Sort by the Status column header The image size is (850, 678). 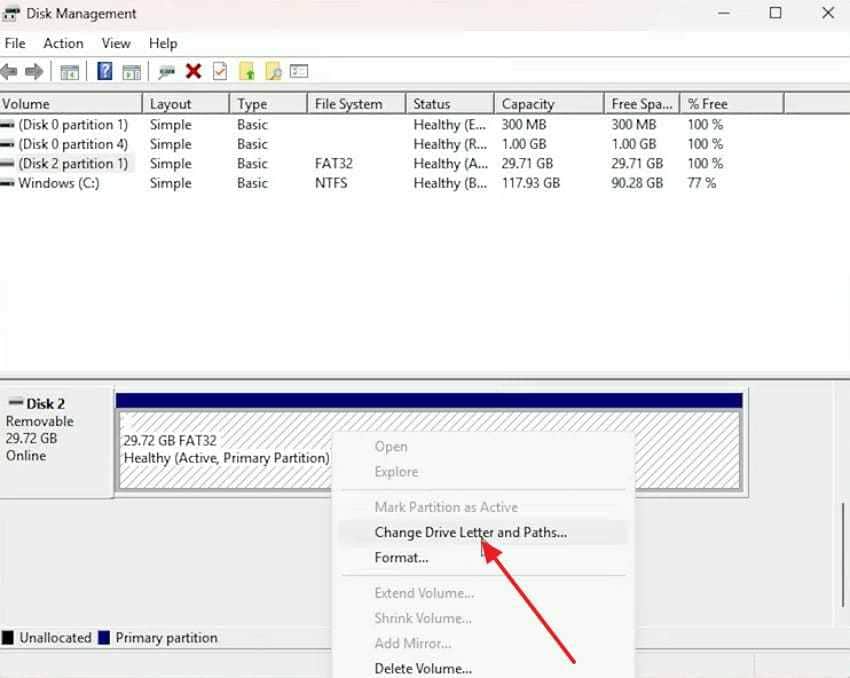450,104
